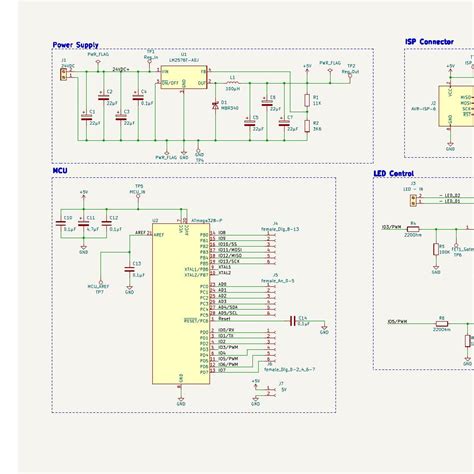Image resolution: width=474 pixels, height=474 pixels.
Task: Select the D1 MBR340 diode symbol
Action: point(215,105)
